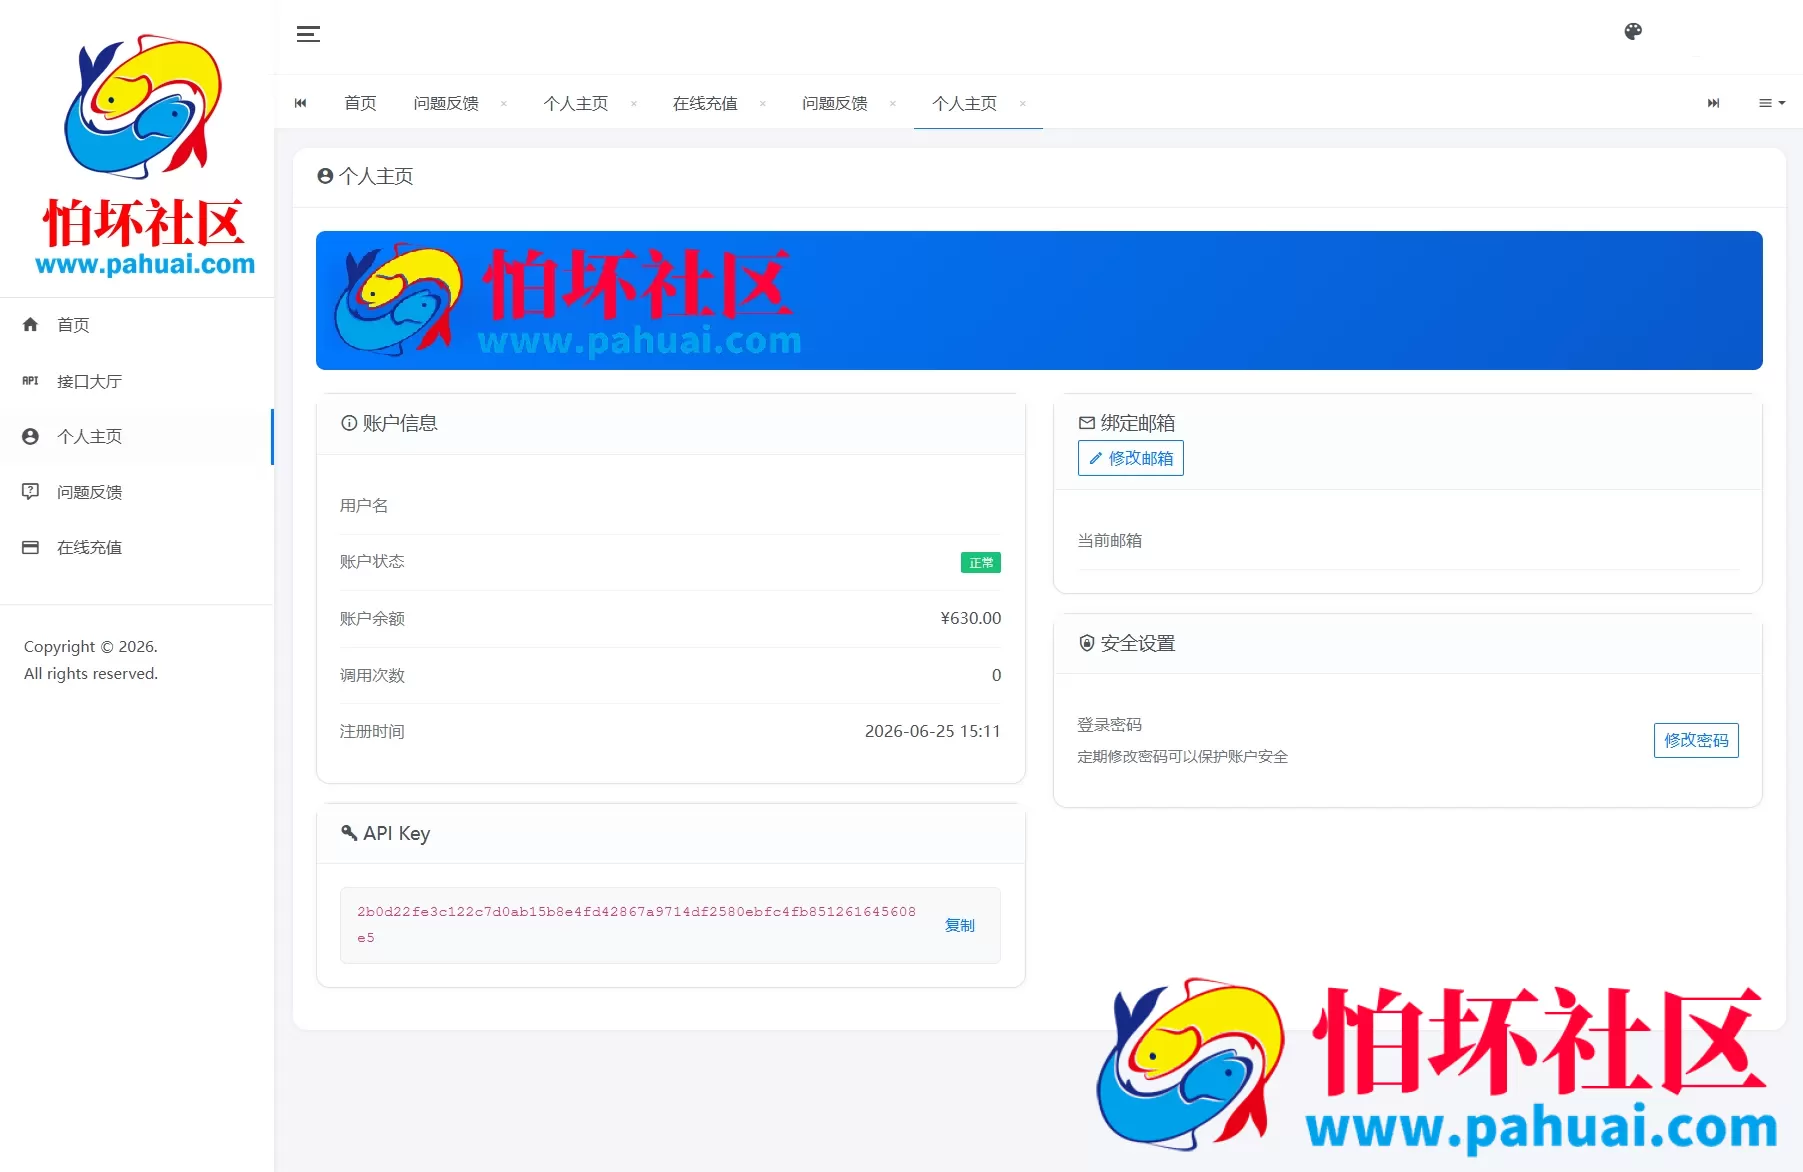1803x1172 pixels.
Task: Toggle the sidebar collapse hamburger icon
Action: 308,34
